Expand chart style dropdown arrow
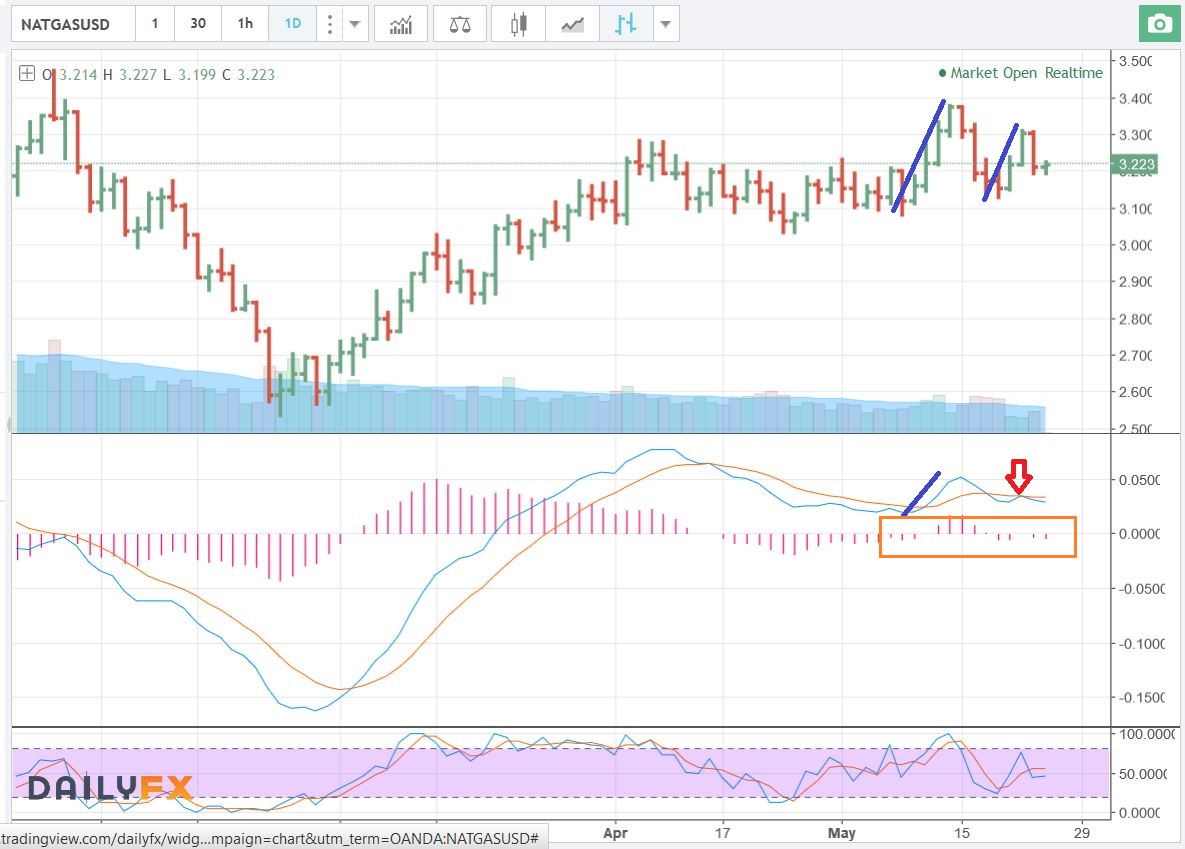This screenshot has width=1185, height=849. pyautogui.click(x=666, y=24)
